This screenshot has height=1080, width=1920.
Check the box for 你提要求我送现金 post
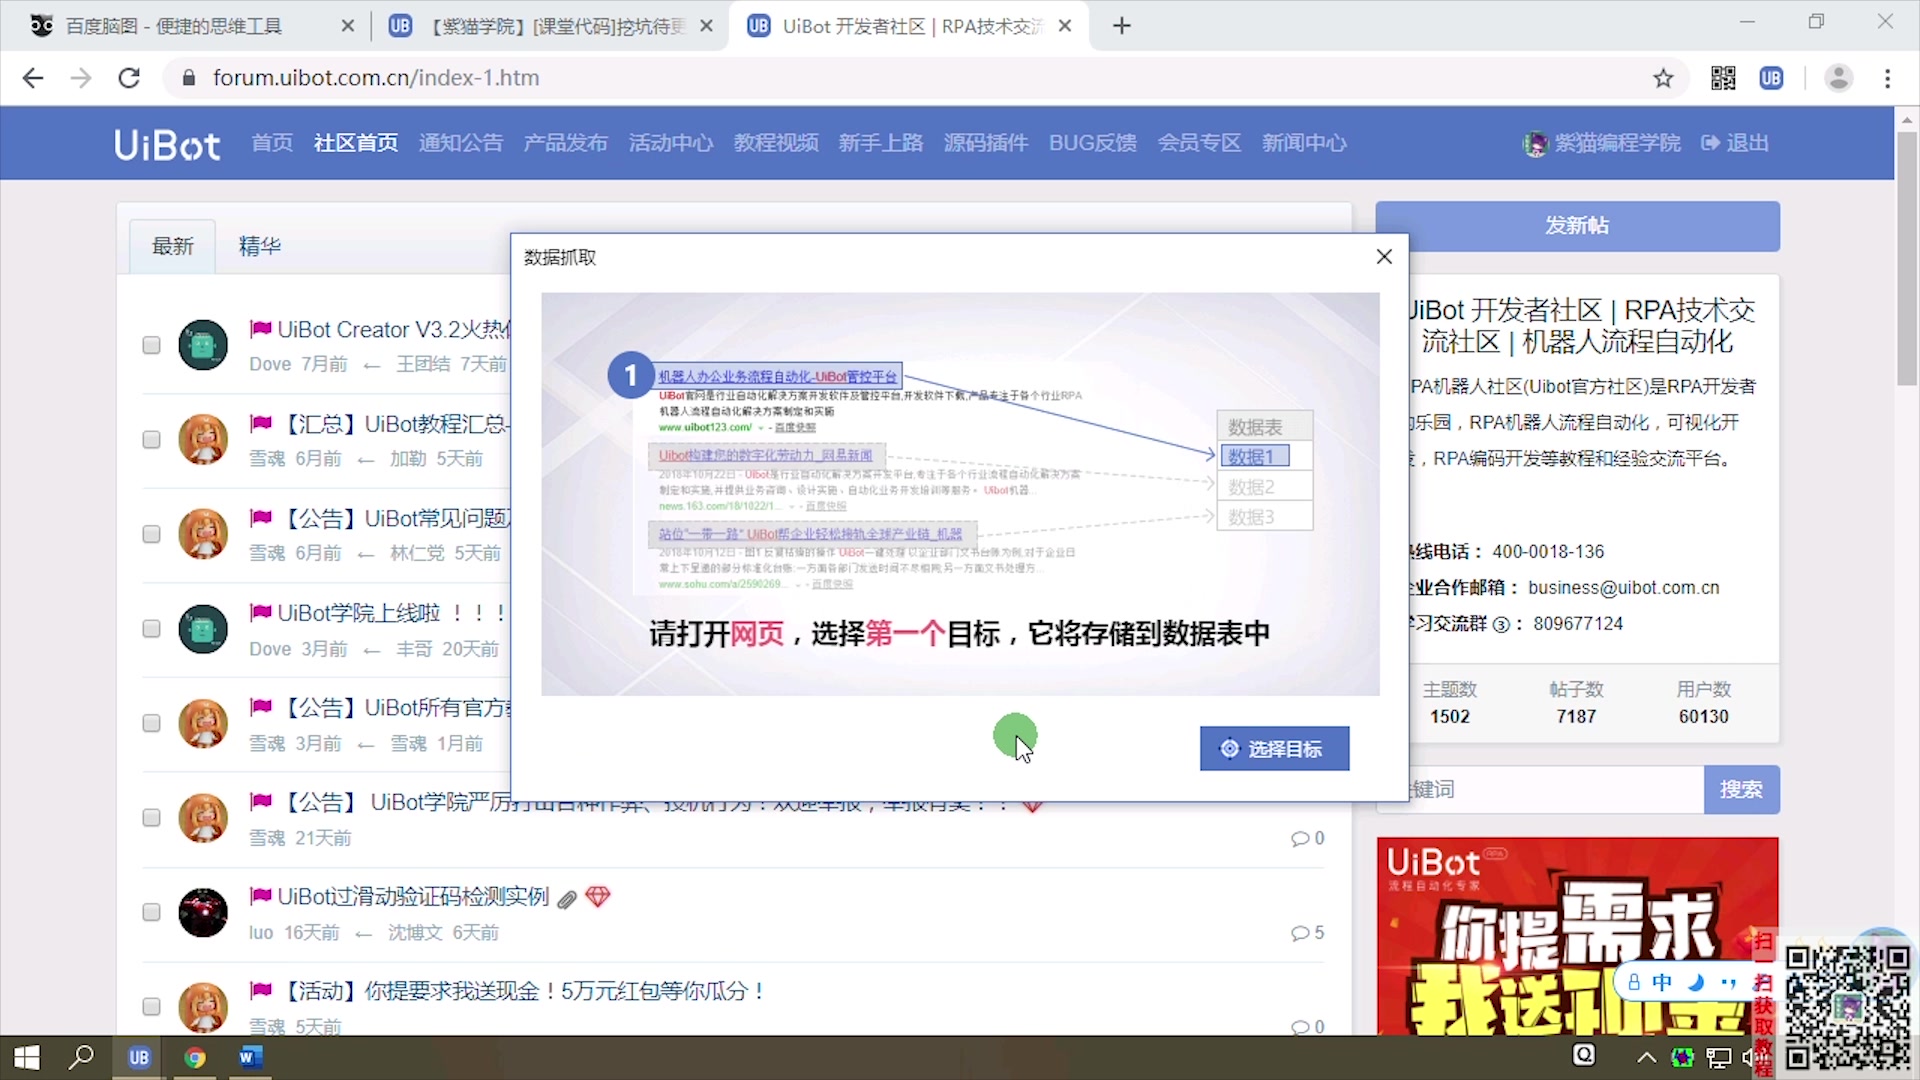tap(151, 1006)
